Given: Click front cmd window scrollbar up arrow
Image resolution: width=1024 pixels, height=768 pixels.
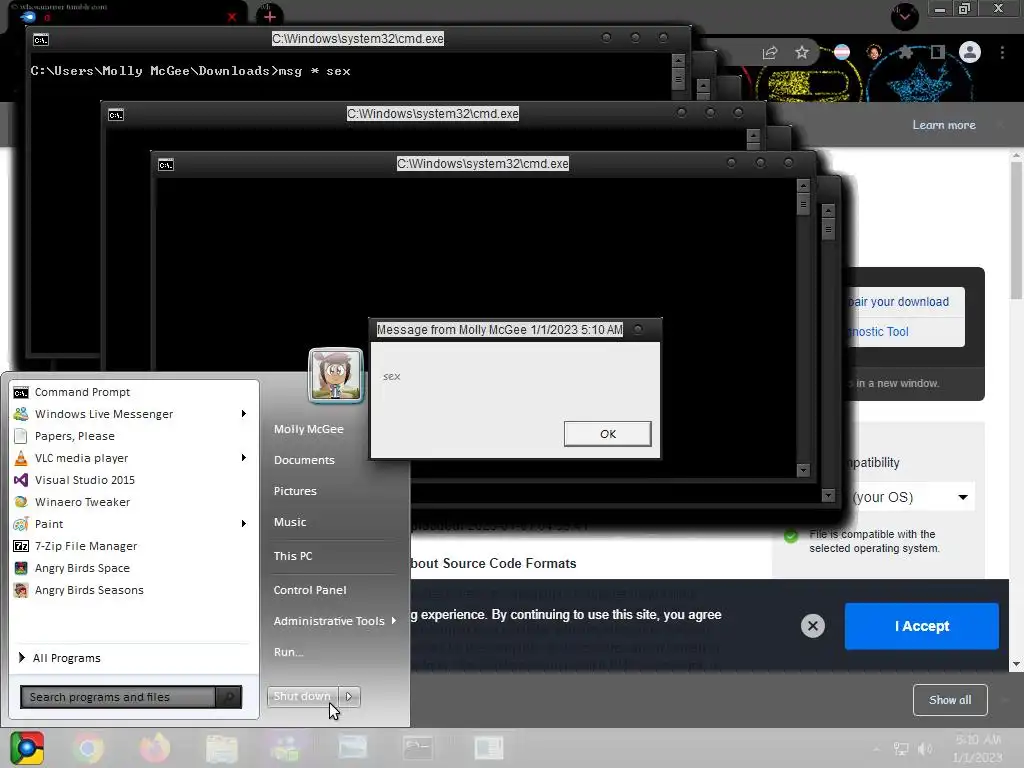Looking at the screenshot, I should pos(803,186).
